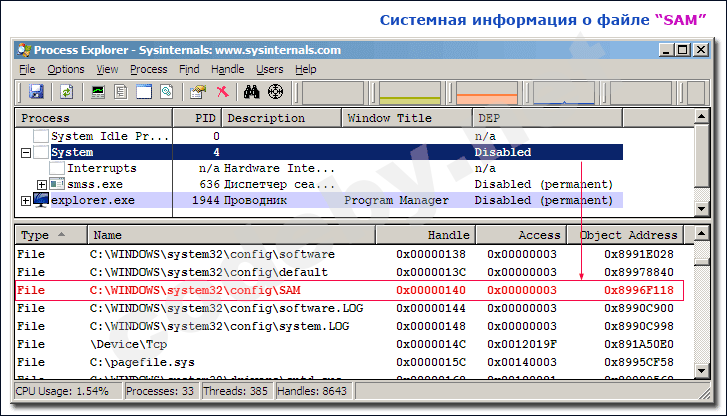Sort by the DEP column header

pos(548,118)
